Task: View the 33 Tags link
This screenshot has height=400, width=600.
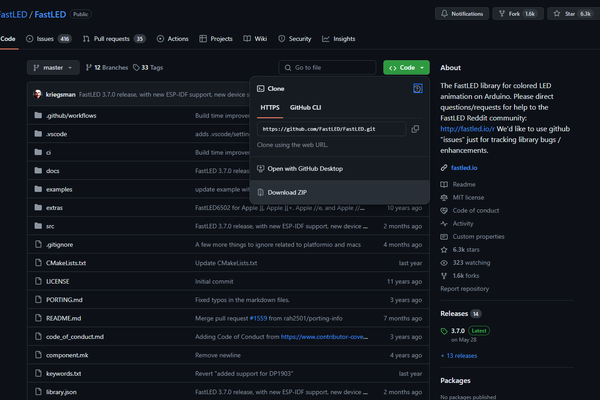Action: click(x=148, y=67)
